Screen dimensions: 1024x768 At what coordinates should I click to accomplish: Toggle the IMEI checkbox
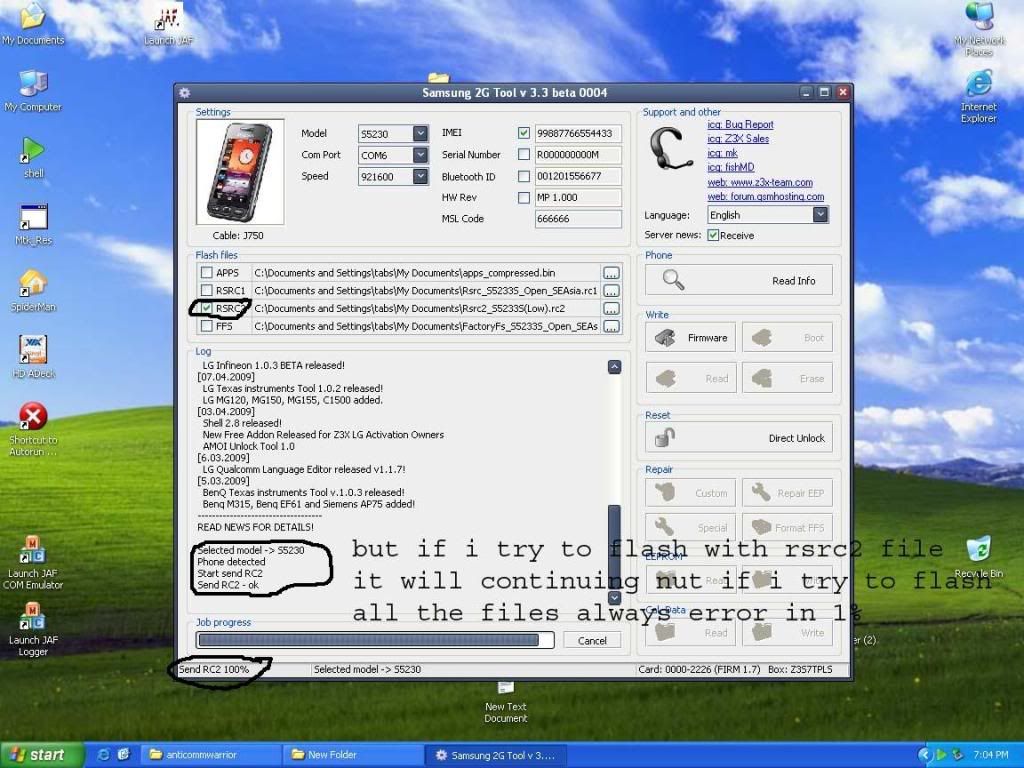pyautogui.click(x=524, y=133)
